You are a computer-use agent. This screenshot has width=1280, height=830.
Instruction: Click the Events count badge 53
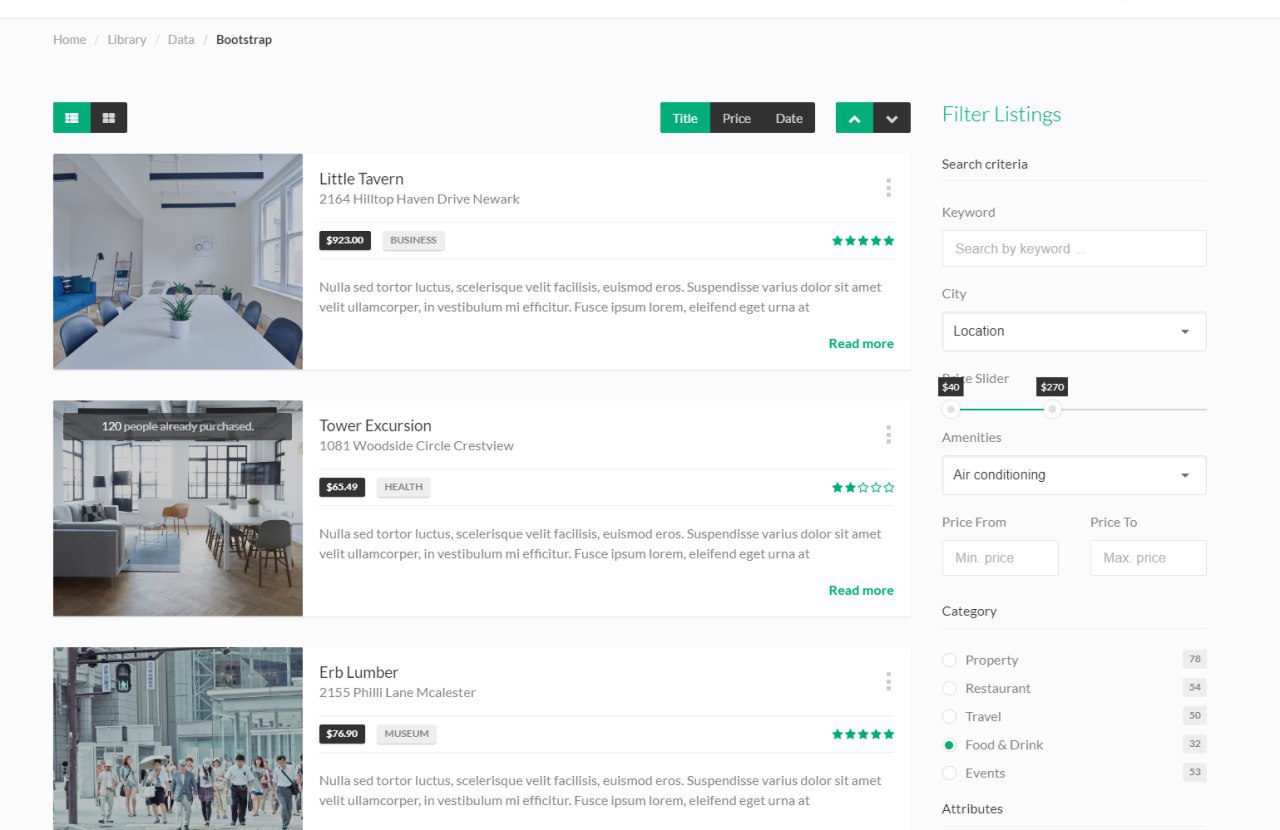(x=1194, y=772)
